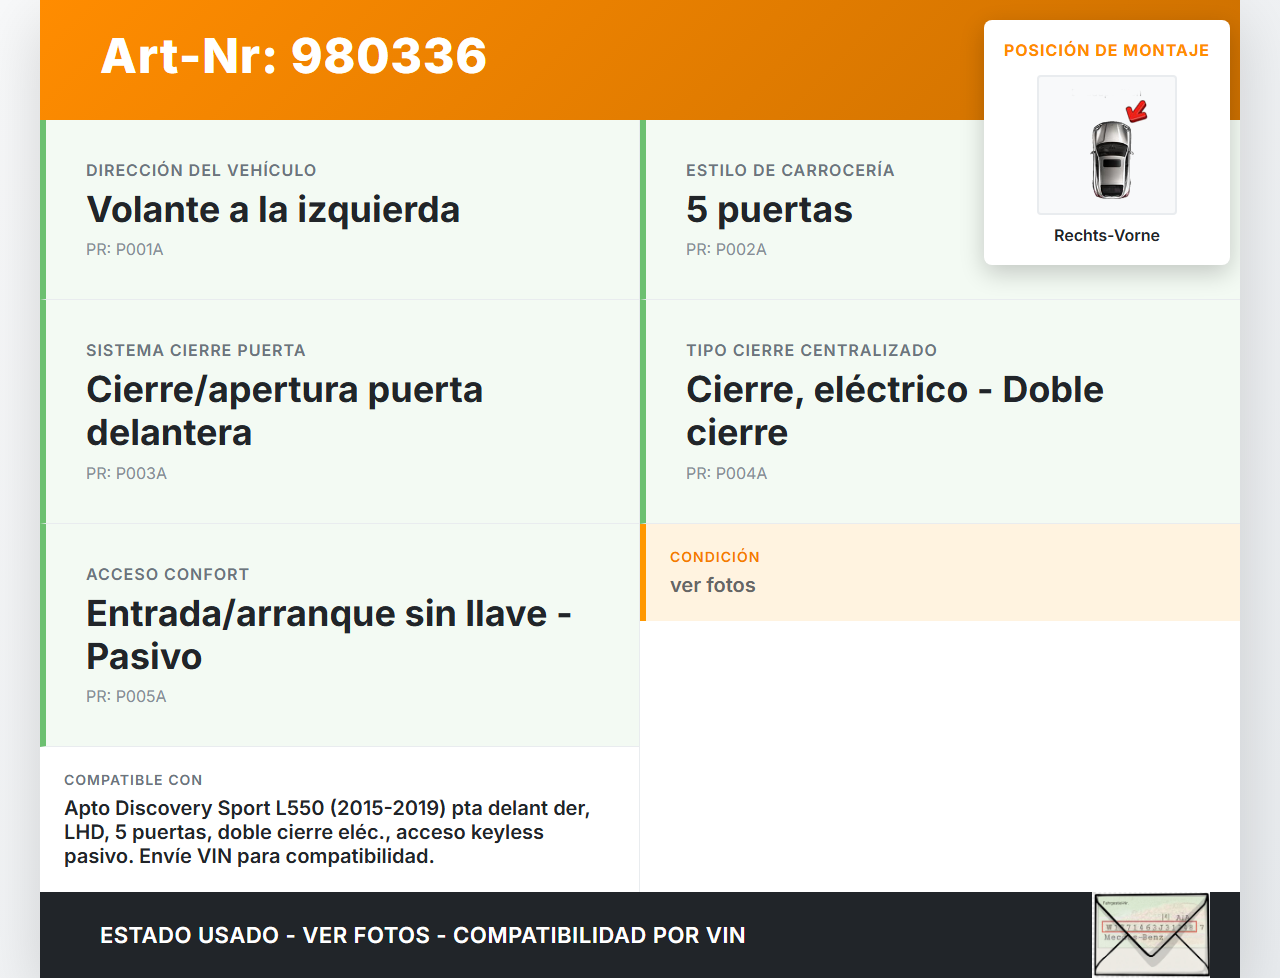
Task: Click the PR: P001A code
Action: pos(124,250)
